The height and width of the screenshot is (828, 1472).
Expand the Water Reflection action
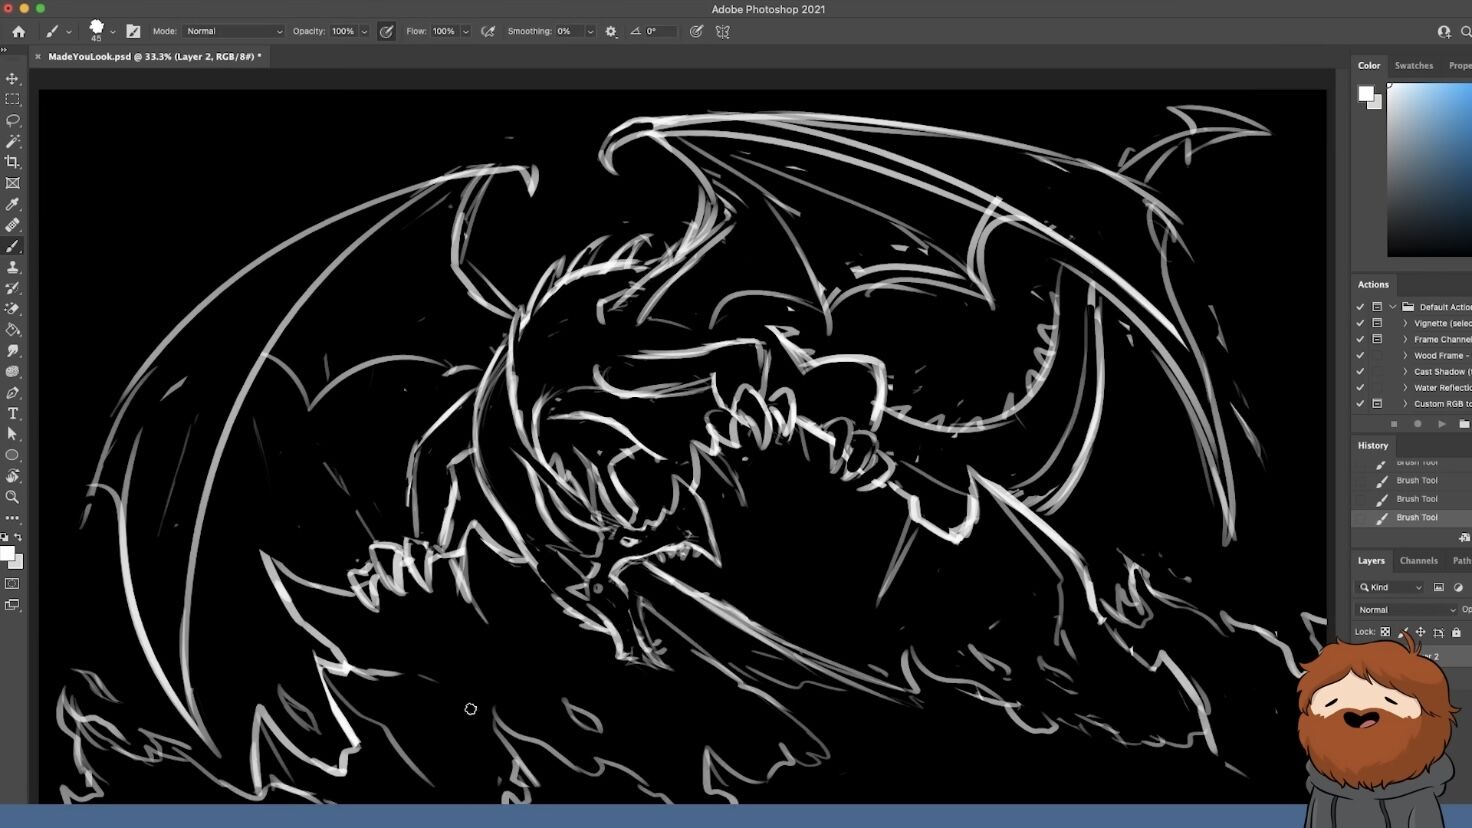point(1405,387)
